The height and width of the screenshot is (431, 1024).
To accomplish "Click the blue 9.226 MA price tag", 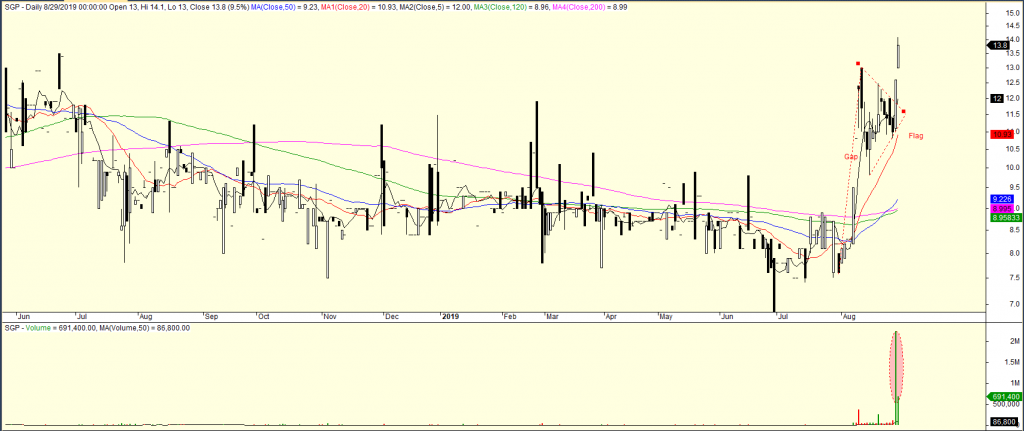I will click(1002, 198).
